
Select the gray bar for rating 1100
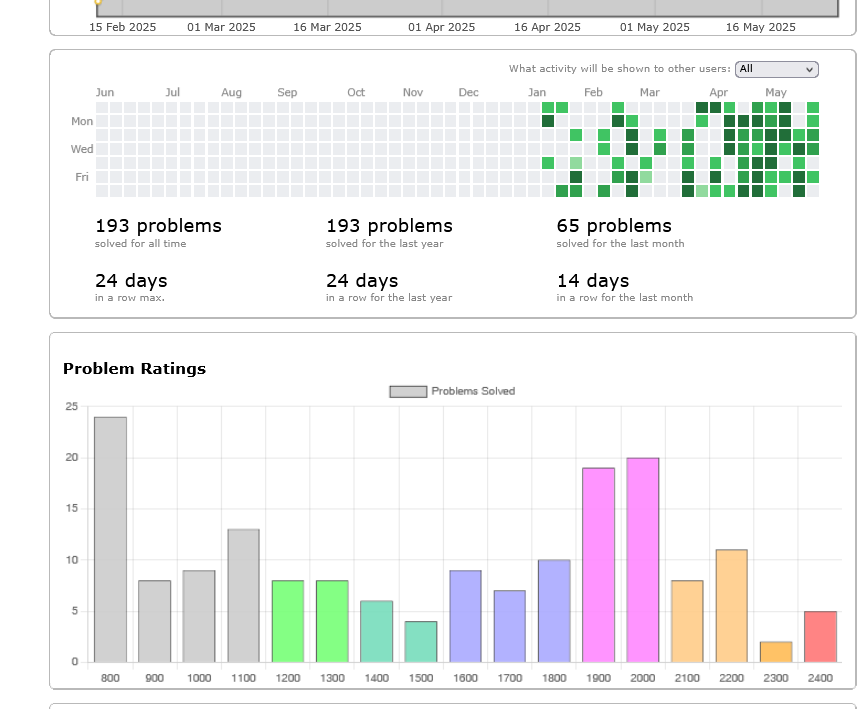[x=244, y=595]
